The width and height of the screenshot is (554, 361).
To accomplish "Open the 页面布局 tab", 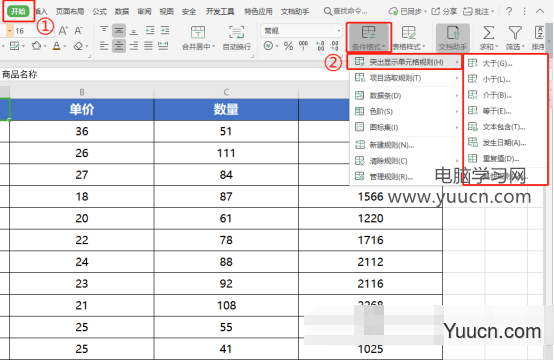I will [70, 12].
